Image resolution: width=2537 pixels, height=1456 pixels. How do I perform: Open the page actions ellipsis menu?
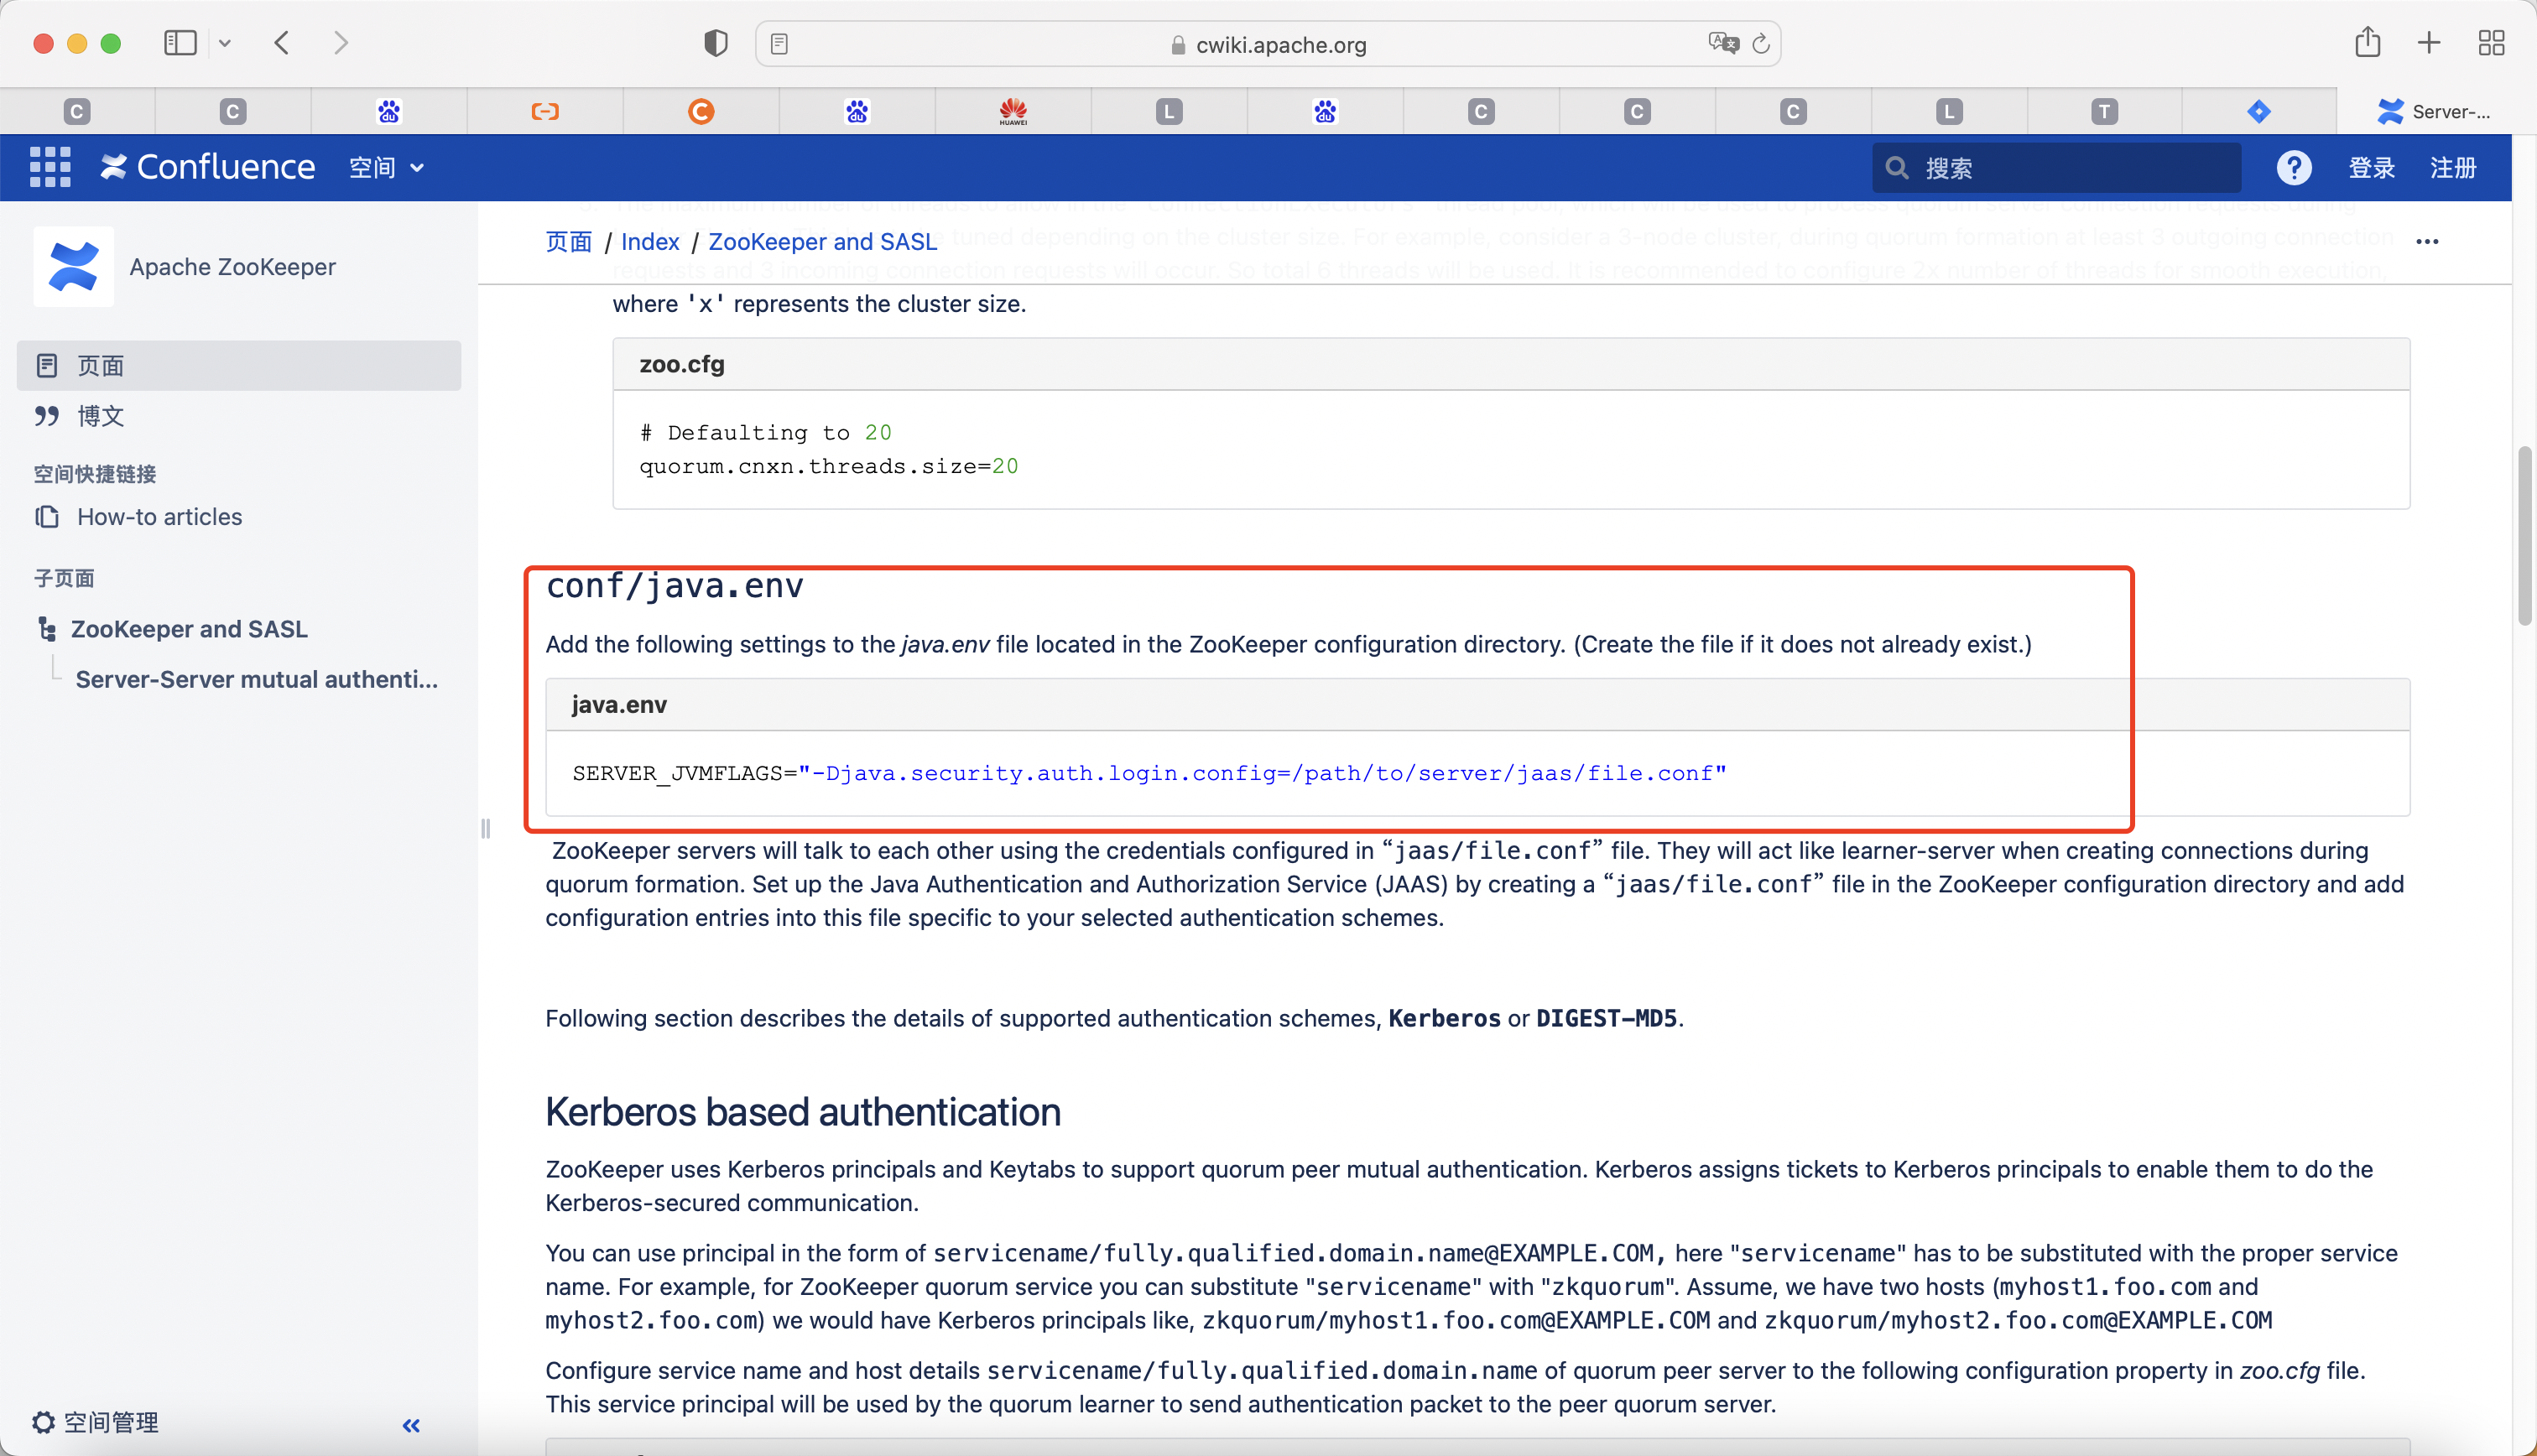click(x=2426, y=241)
